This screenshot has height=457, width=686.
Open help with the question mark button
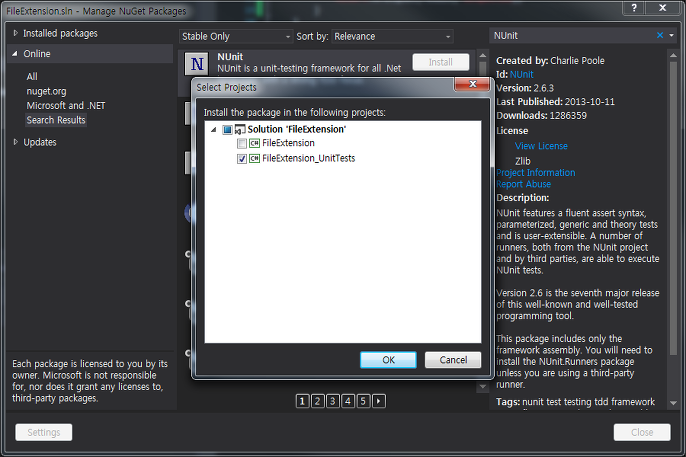pos(634,7)
